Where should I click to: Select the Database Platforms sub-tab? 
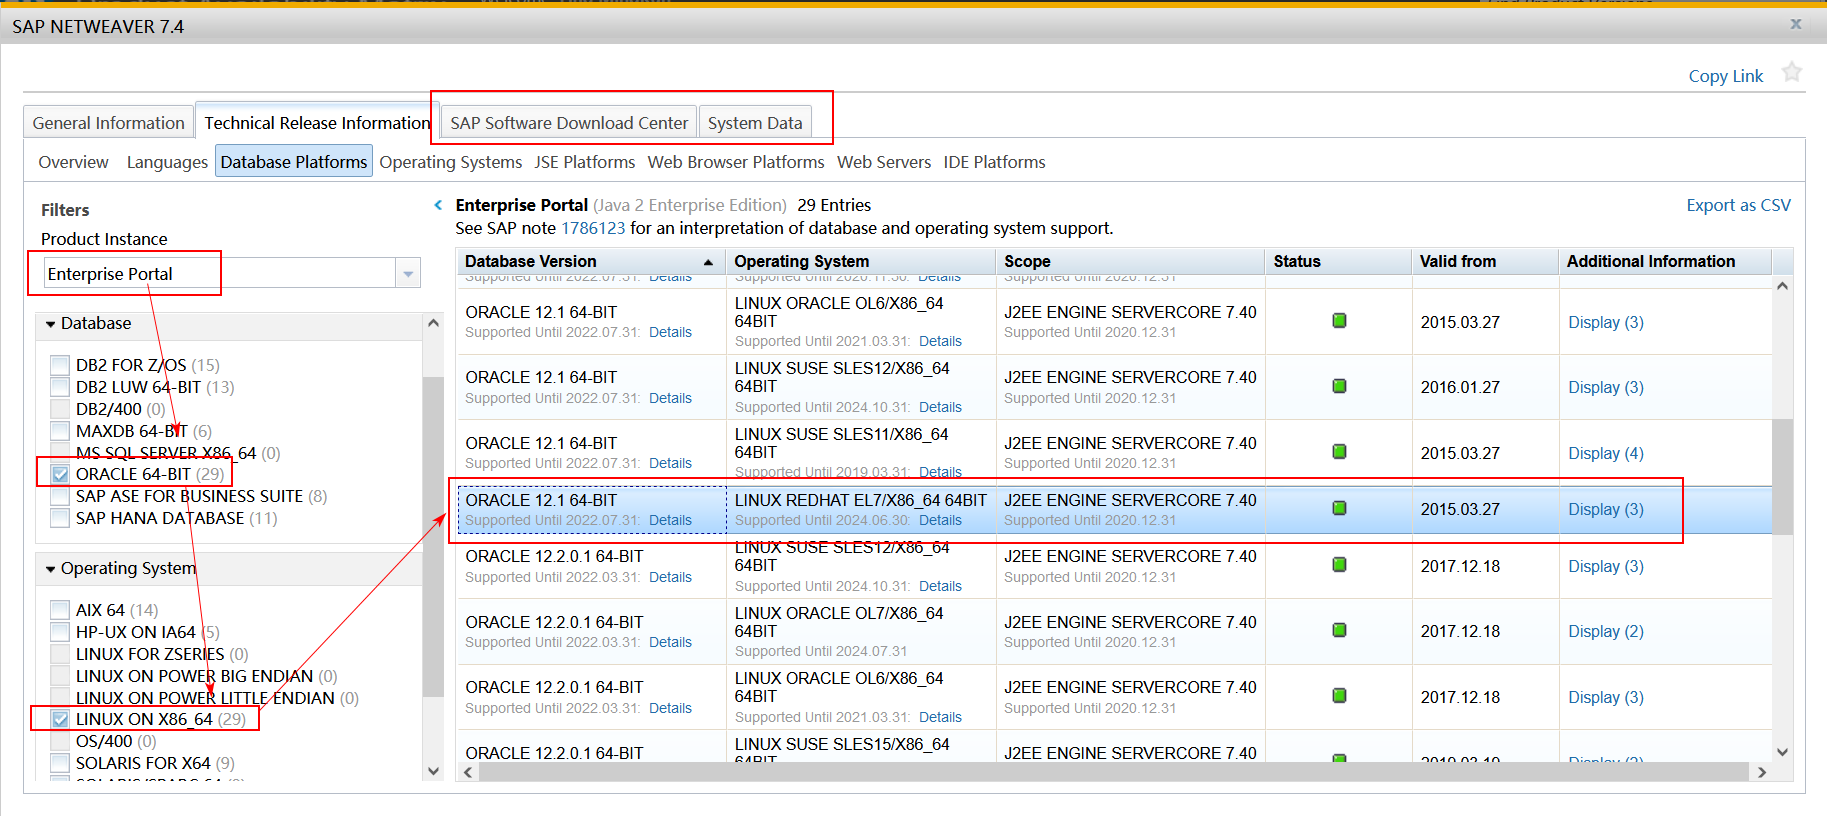point(294,161)
